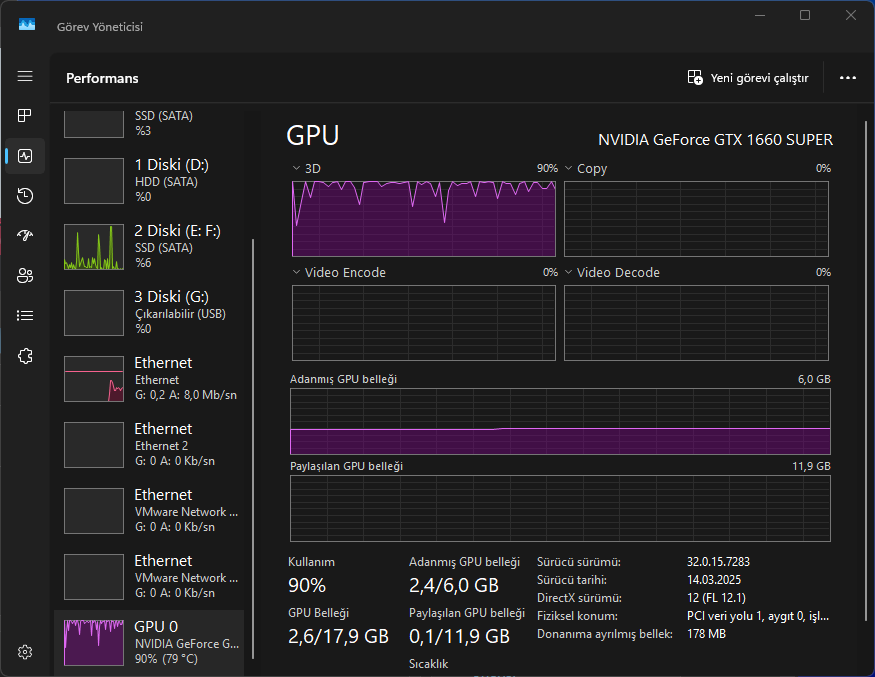Click the resource list vertical scrollbar
The height and width of the screenshot is (677, 875).
(x=253, y=450)
